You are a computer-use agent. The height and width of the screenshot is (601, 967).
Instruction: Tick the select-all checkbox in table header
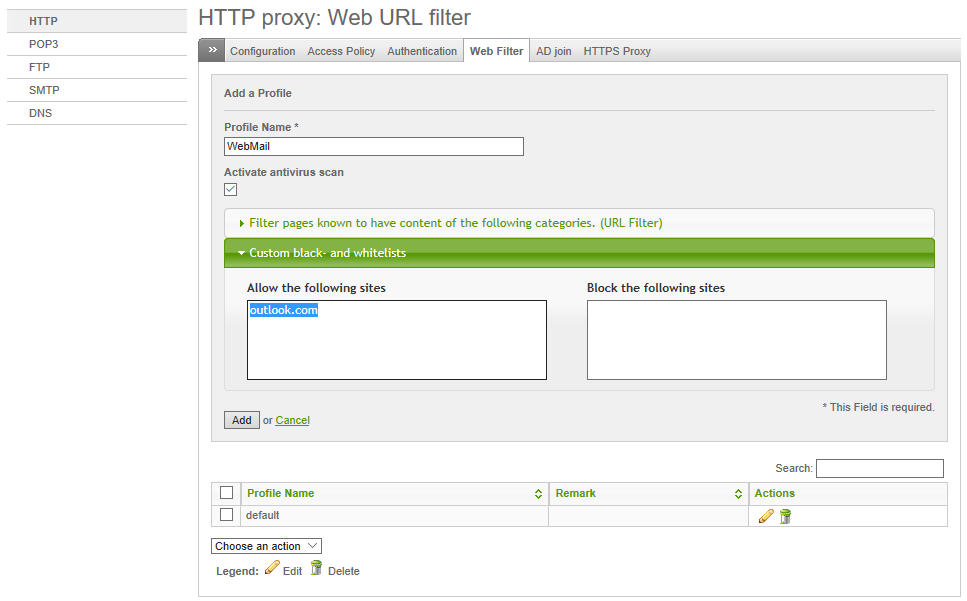tap(226, 493)
